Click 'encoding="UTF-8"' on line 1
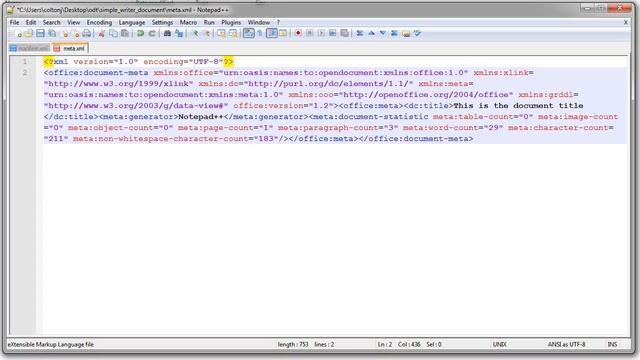Viewport: 640px width, 360px height. tap(183, 62)
